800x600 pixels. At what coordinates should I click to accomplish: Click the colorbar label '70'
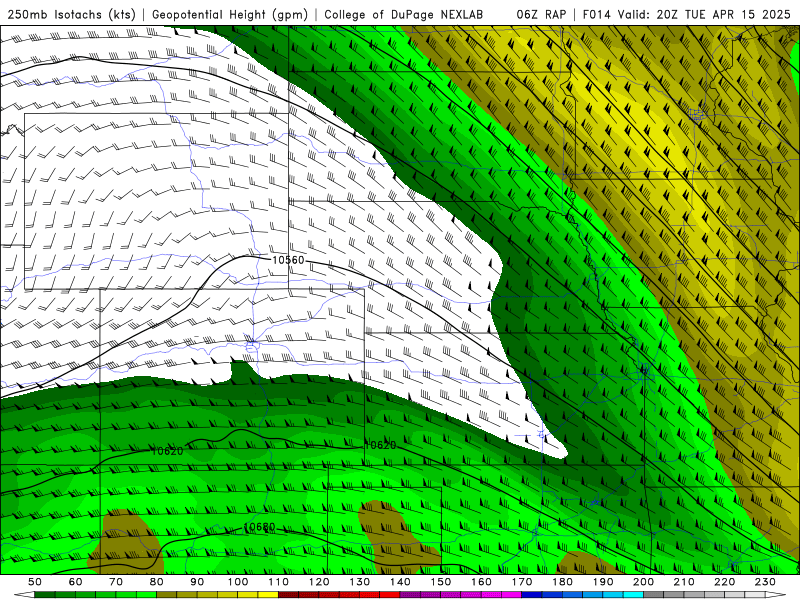pyautogui.click(x=116, y=582)
